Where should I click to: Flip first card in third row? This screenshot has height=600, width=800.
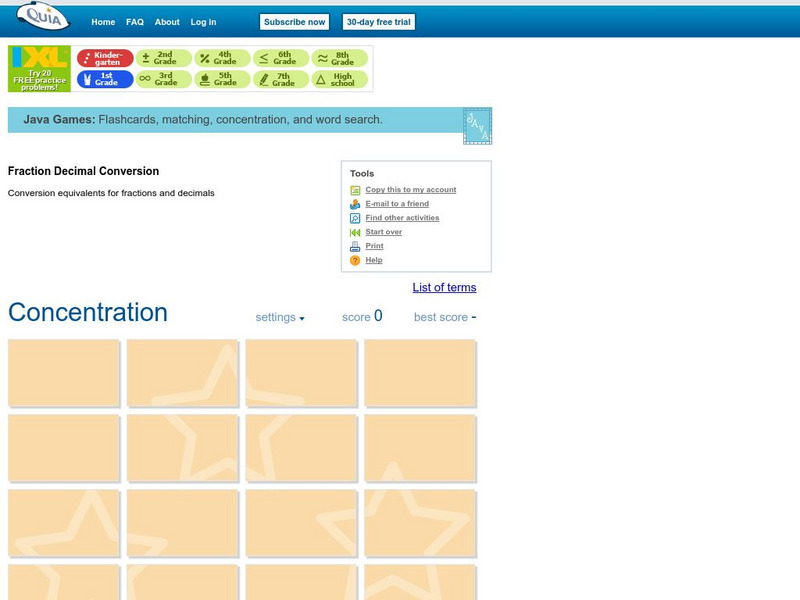click(64, 523)
